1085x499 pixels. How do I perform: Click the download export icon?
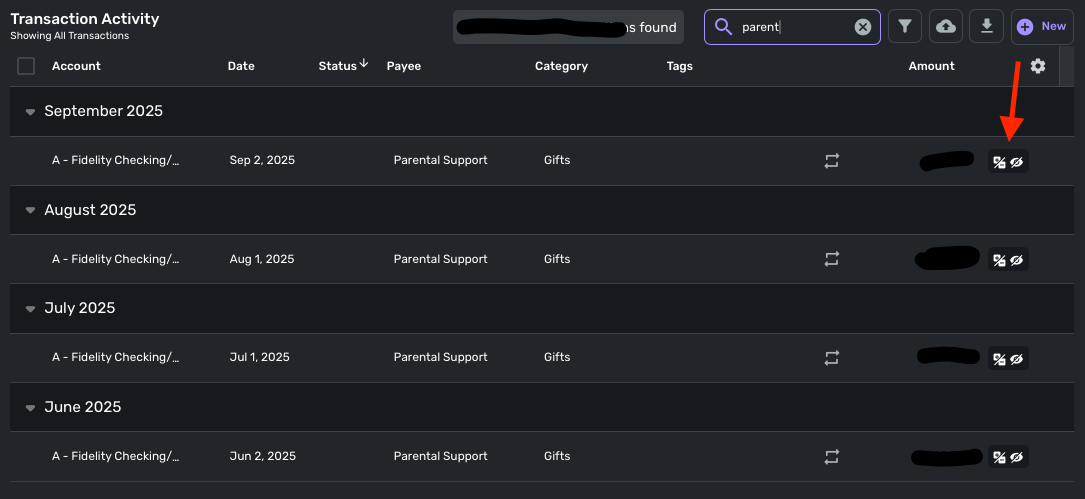click(986, 27)
